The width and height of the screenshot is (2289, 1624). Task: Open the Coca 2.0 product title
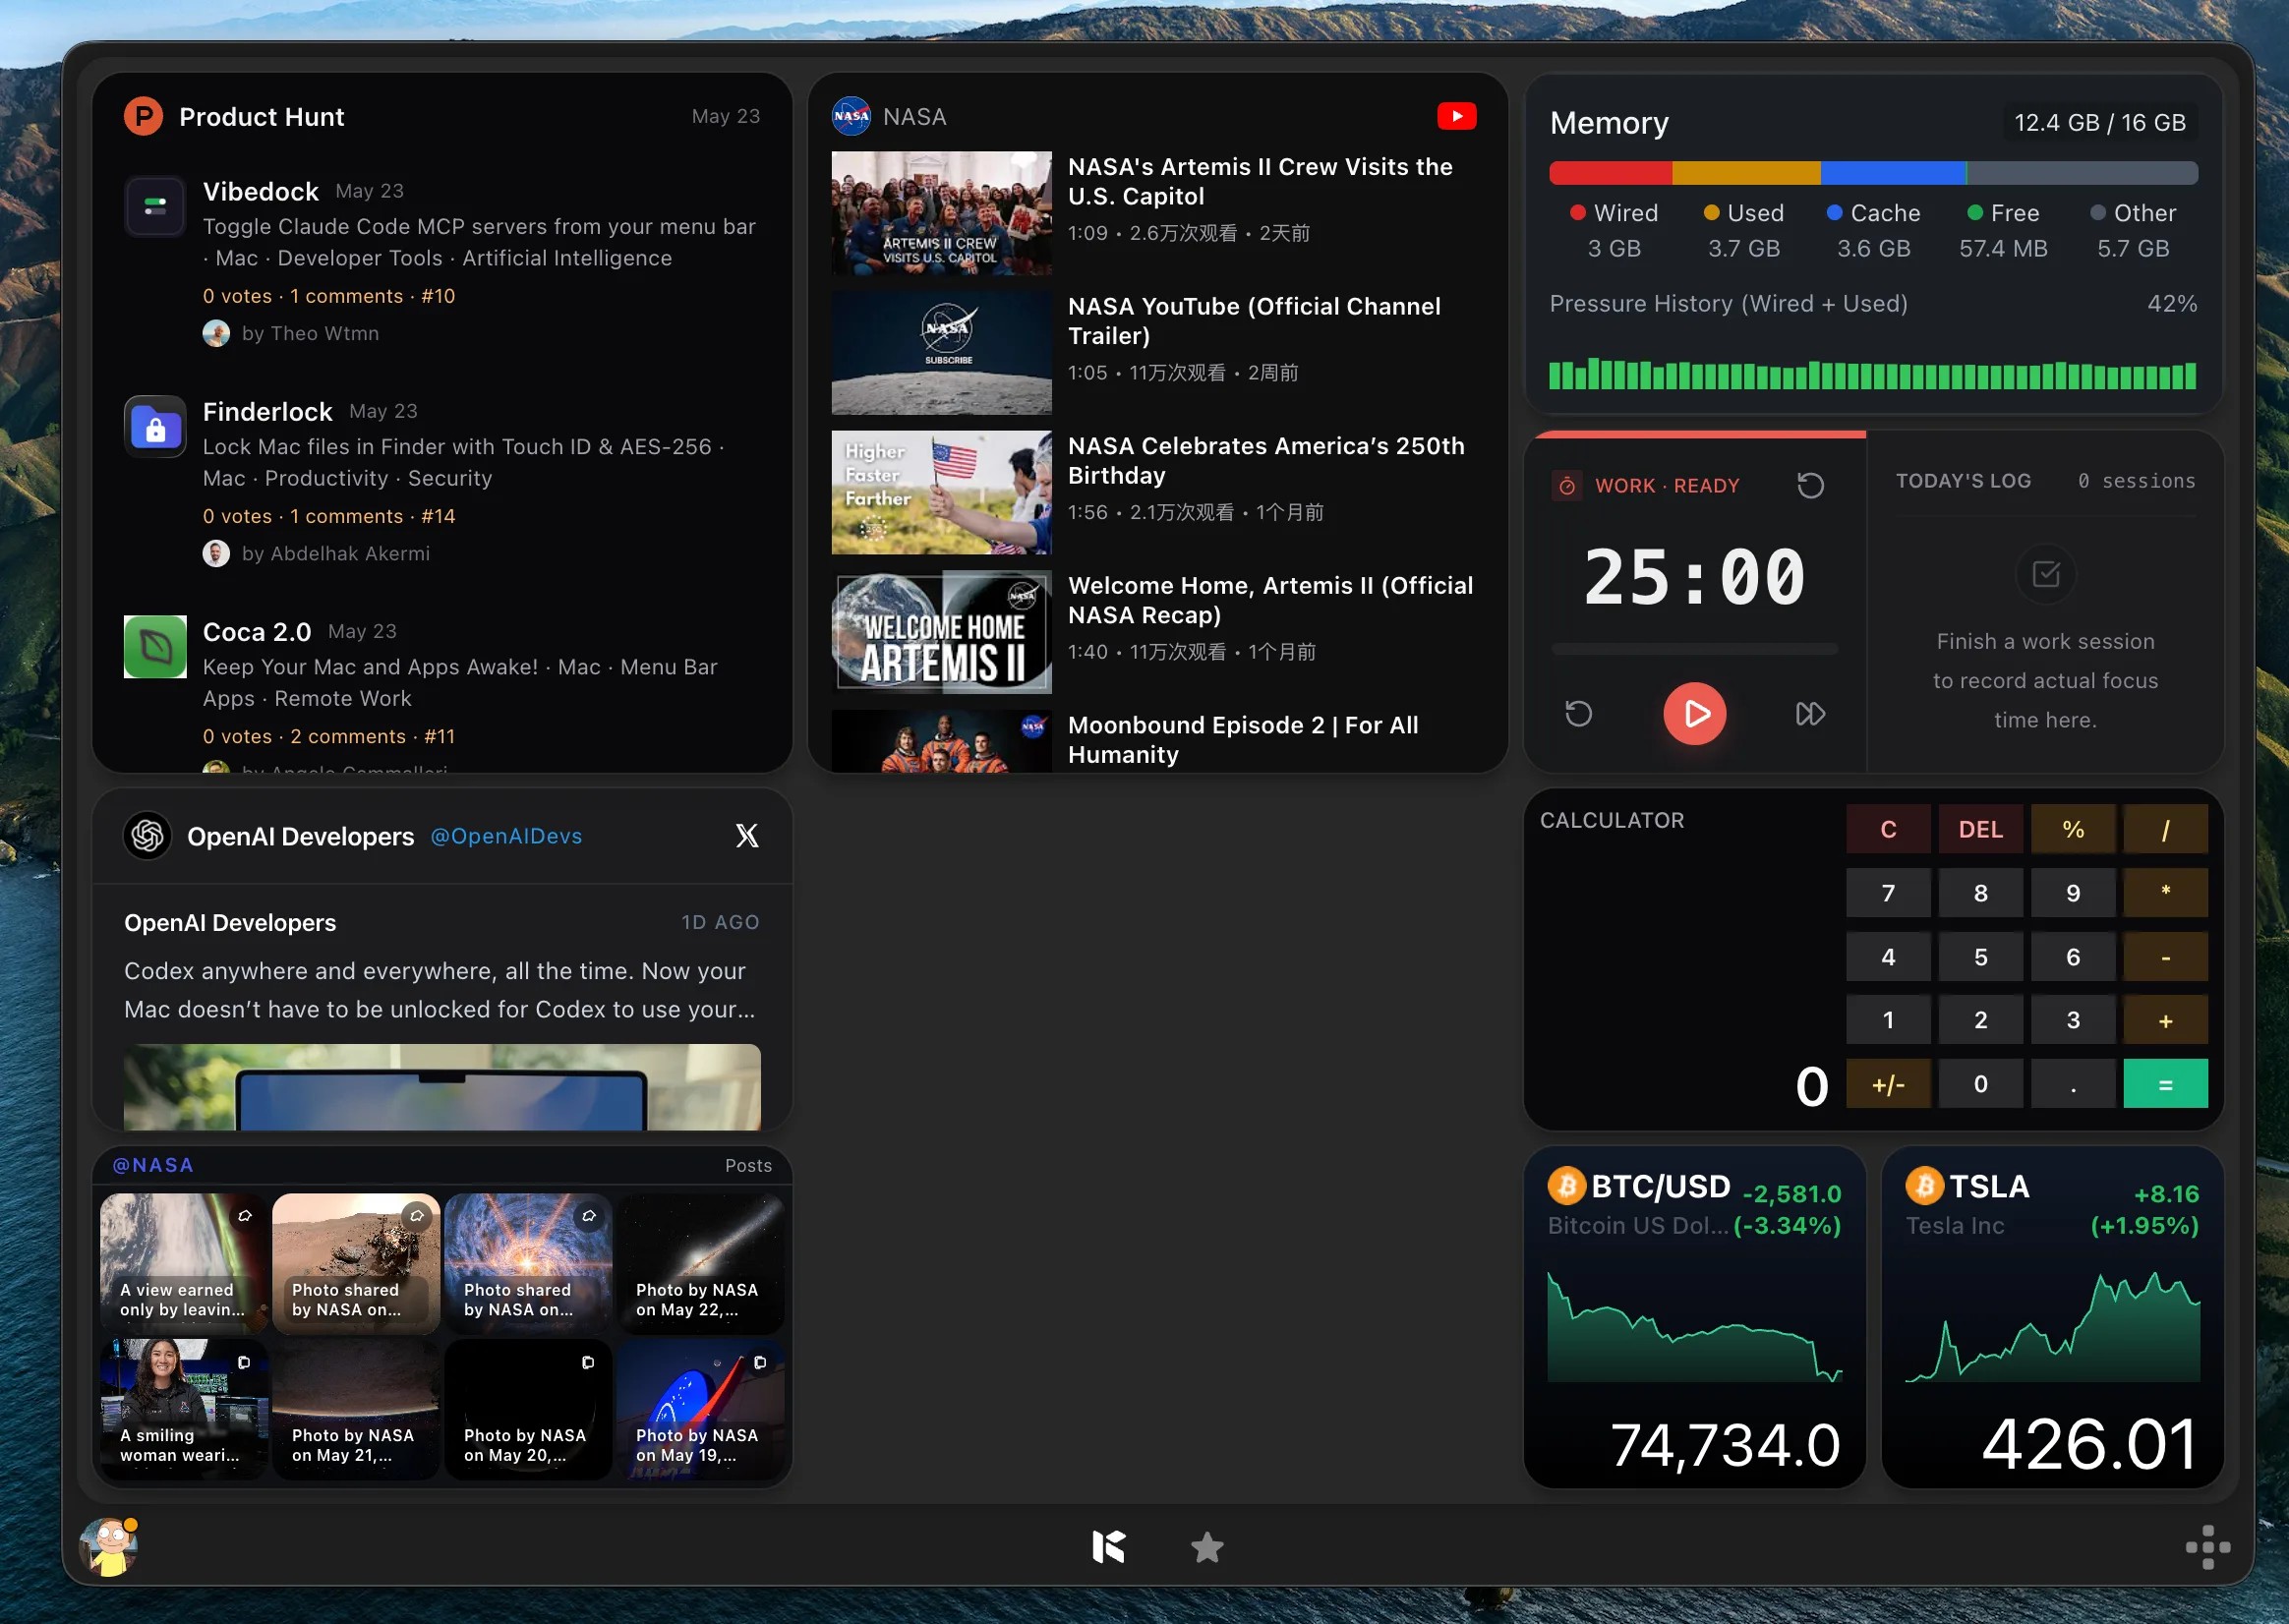(x=257, y=632)
